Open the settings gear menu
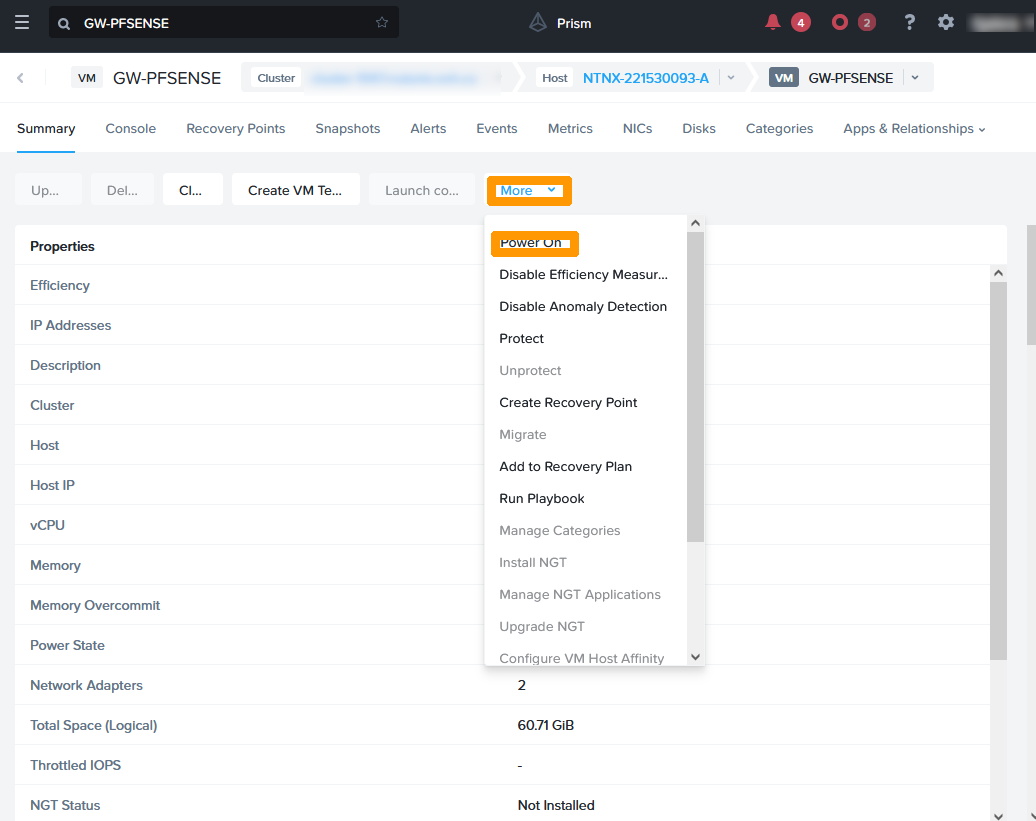This screenshot has height=821, width=1036. pyautogui.click(x=946, y=22)
